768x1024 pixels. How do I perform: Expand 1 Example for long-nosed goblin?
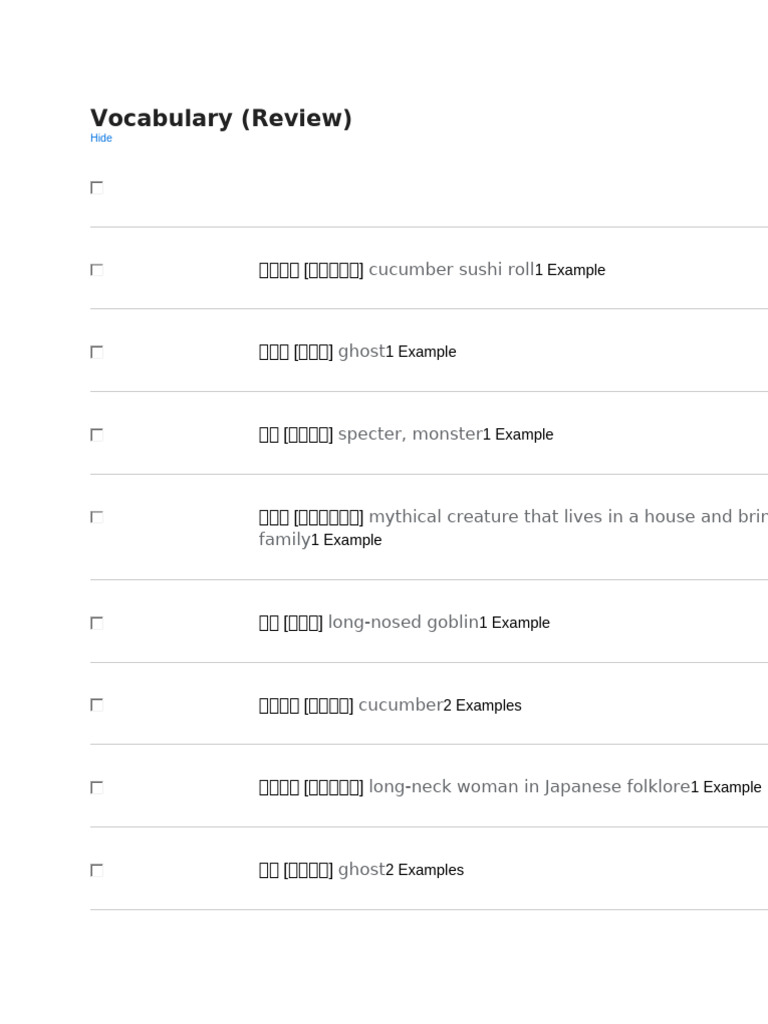click(515, 622)
